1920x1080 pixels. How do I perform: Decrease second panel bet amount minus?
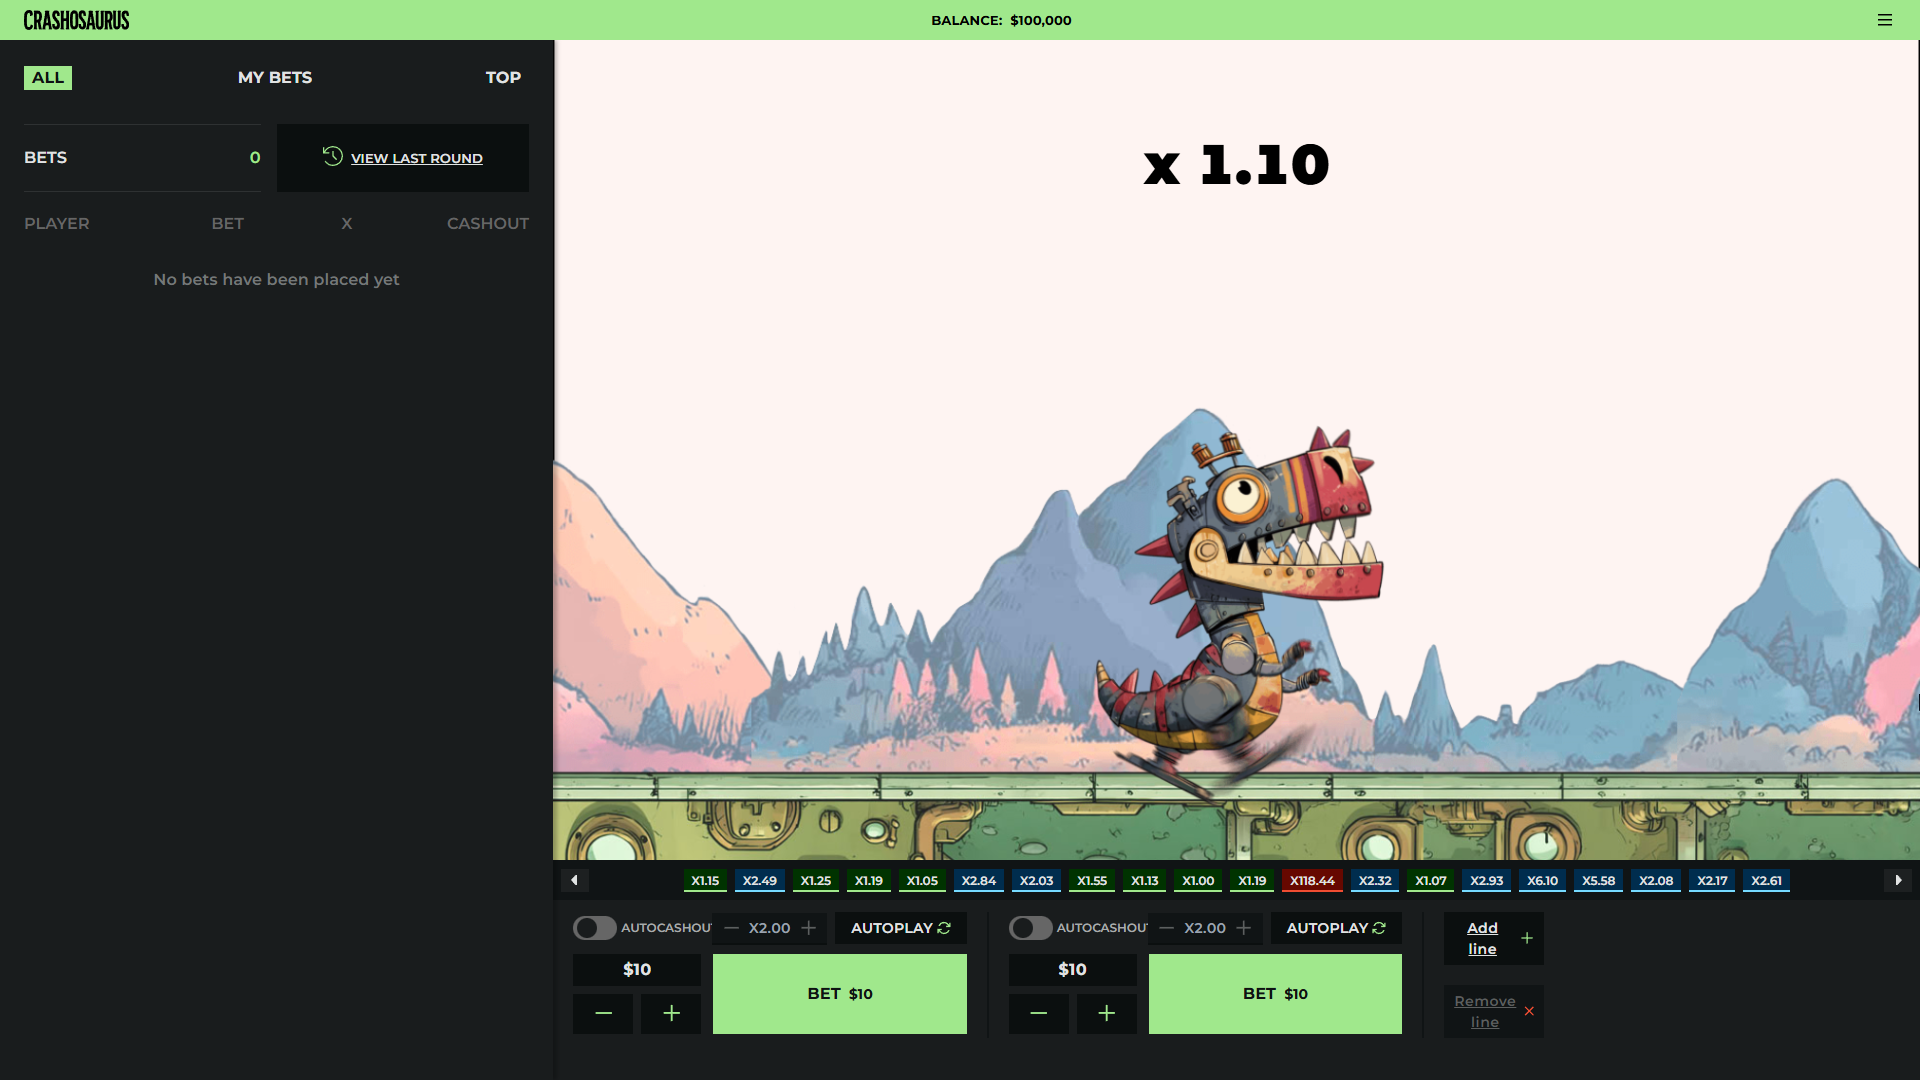click(1038, 1013)
